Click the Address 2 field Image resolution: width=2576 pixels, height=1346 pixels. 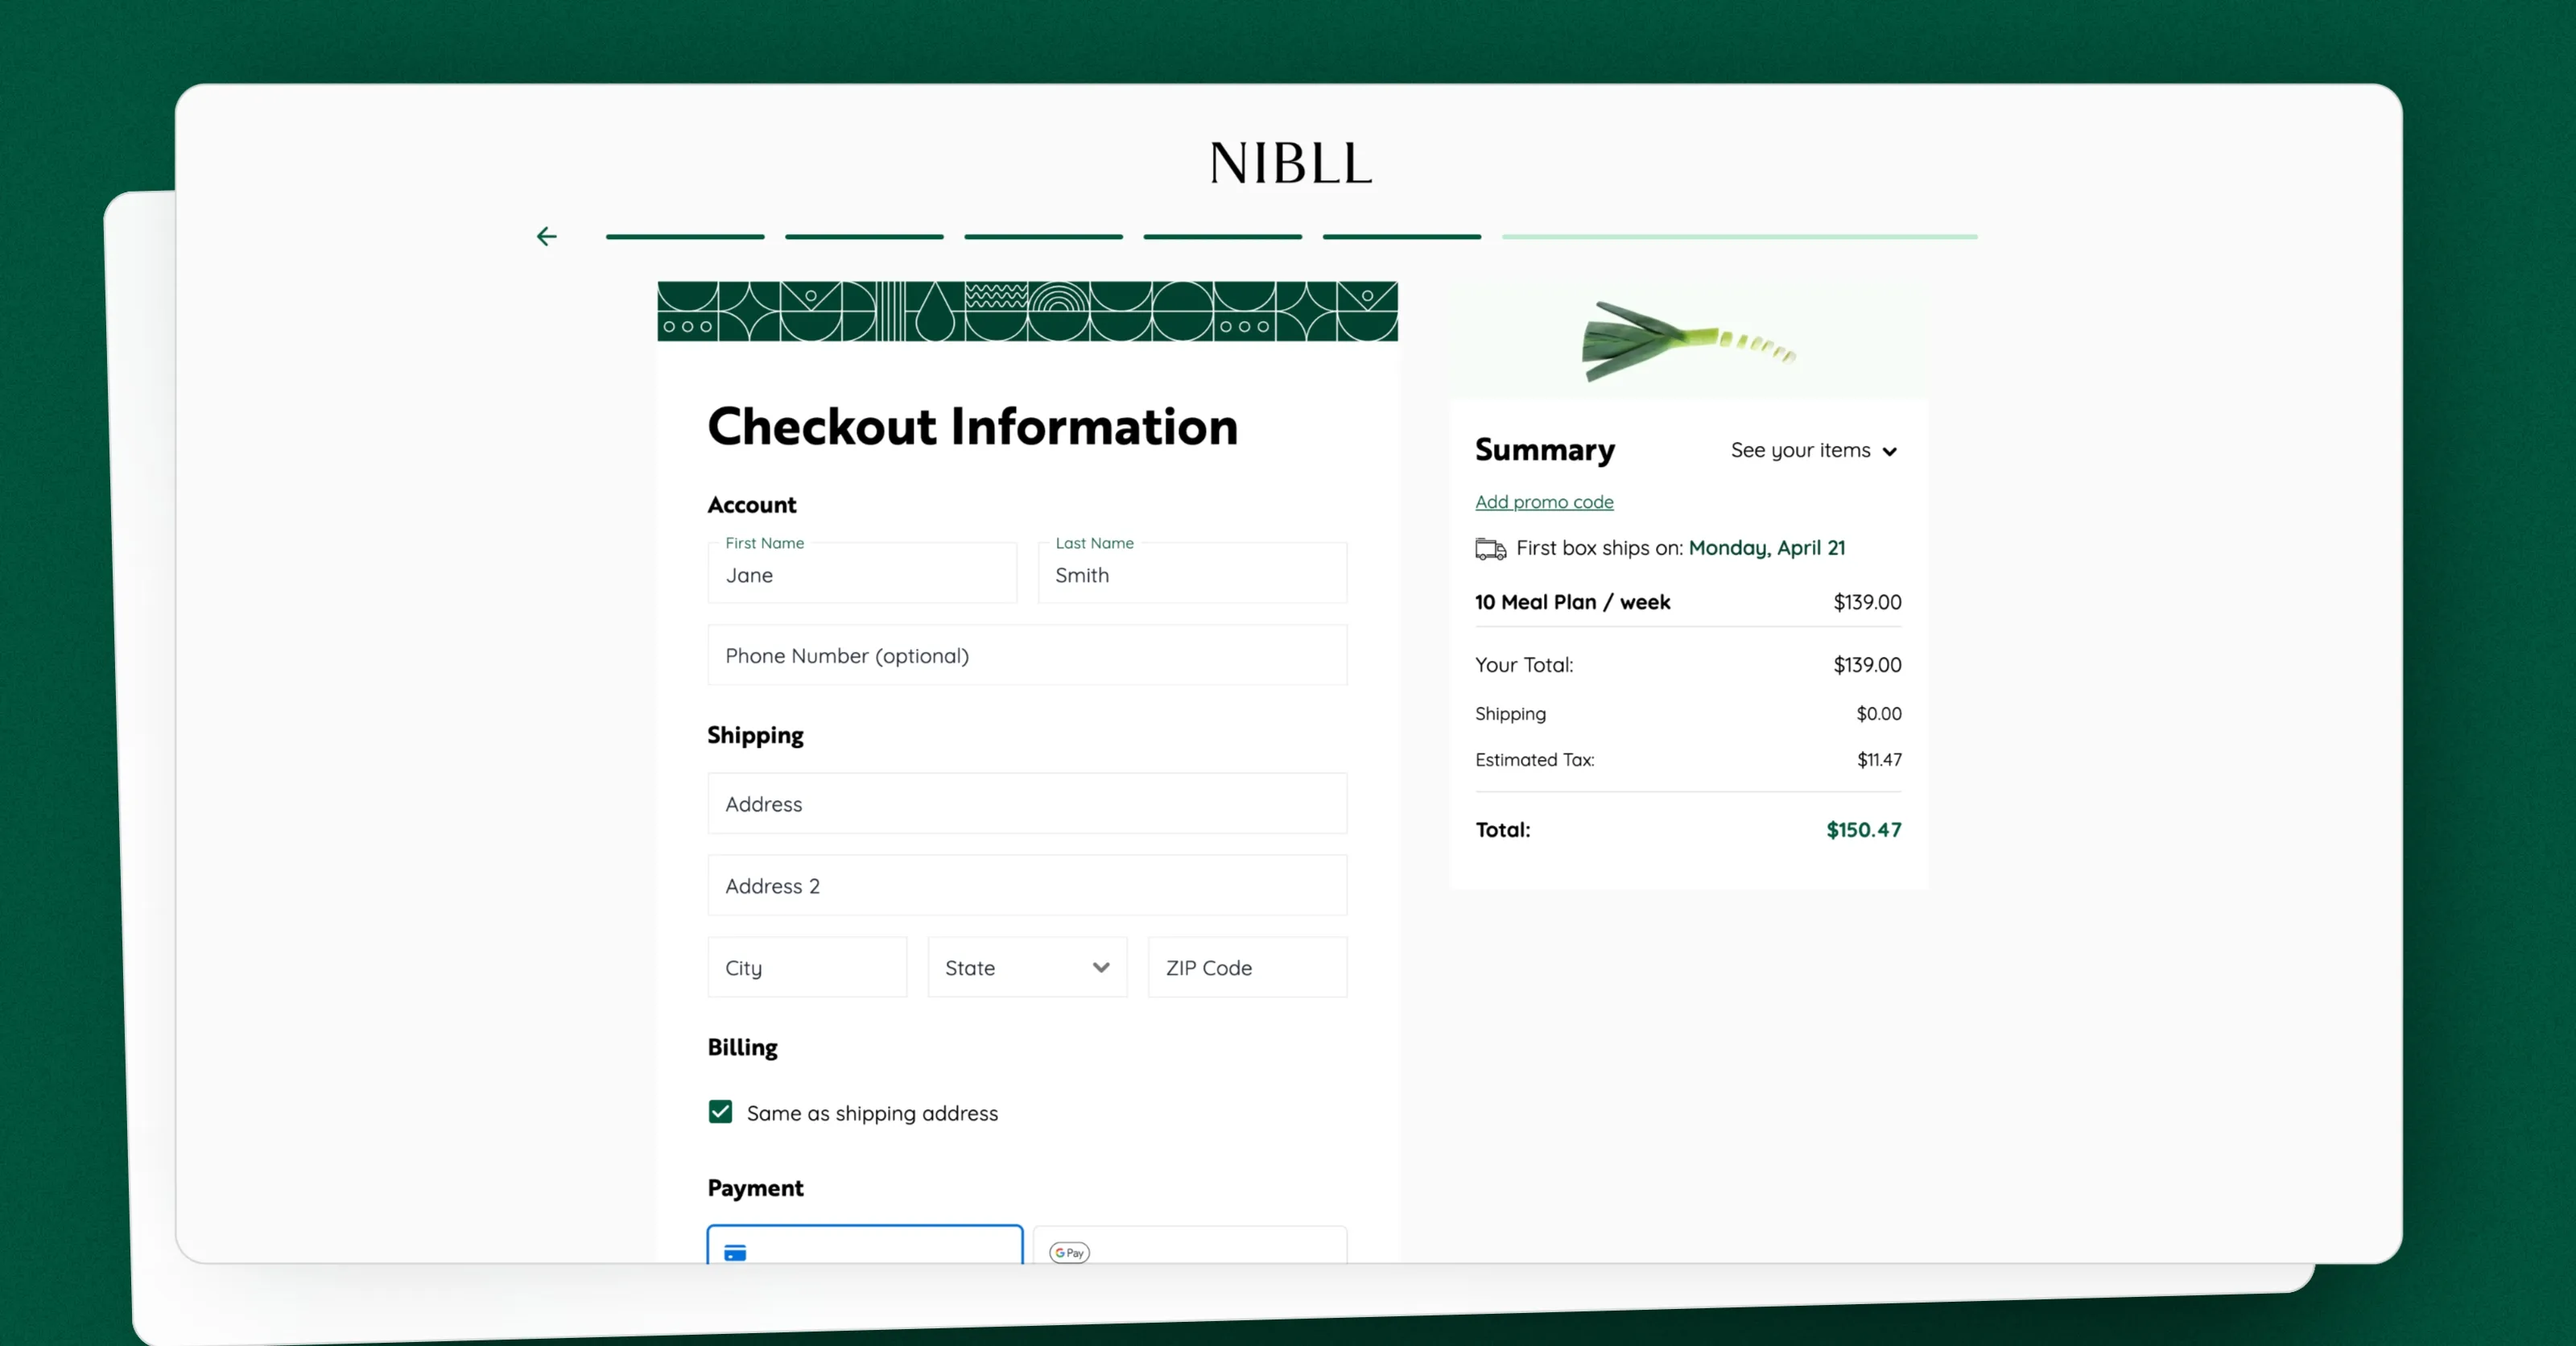(x=1027, y=885)
